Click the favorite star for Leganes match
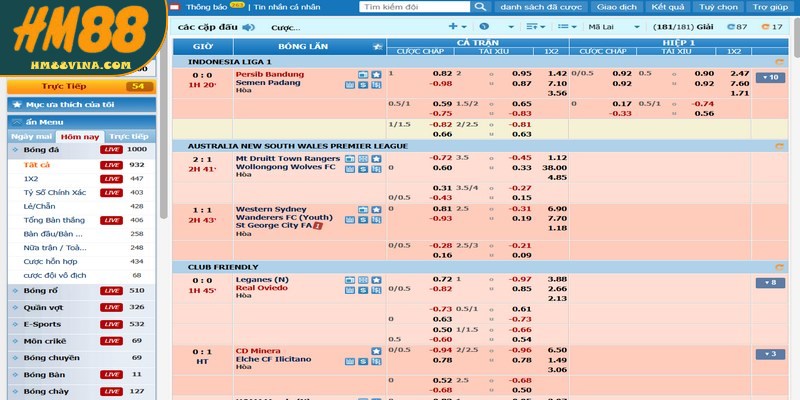The height and width of the screenshot is (400, 800). click(x=376, y=279)
